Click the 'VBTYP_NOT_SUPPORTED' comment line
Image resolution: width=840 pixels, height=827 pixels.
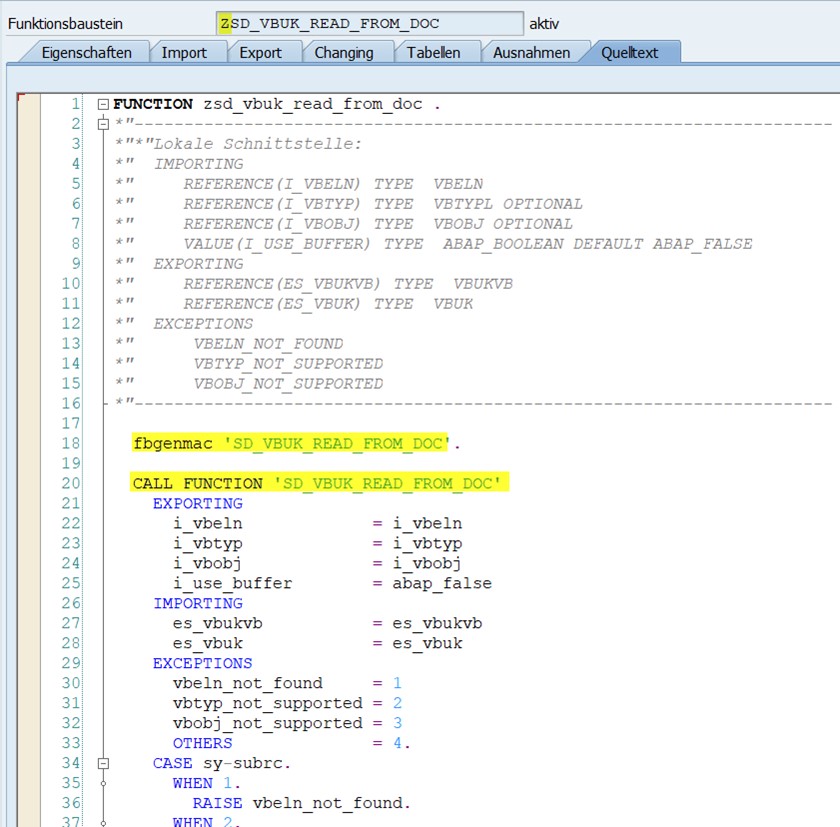288,364
